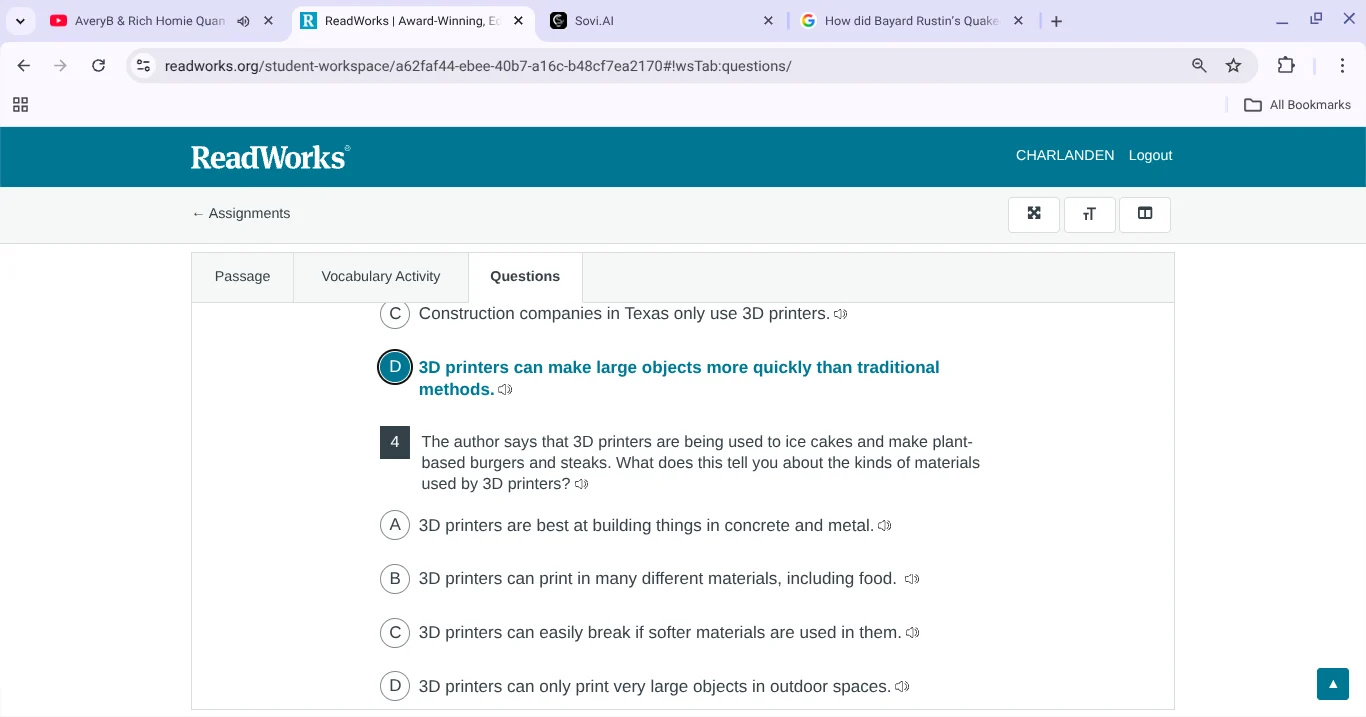This screenshot has width=1366, height=717.
Task: Select answer C about softer materials breaking
Action: tap(395, 632)
